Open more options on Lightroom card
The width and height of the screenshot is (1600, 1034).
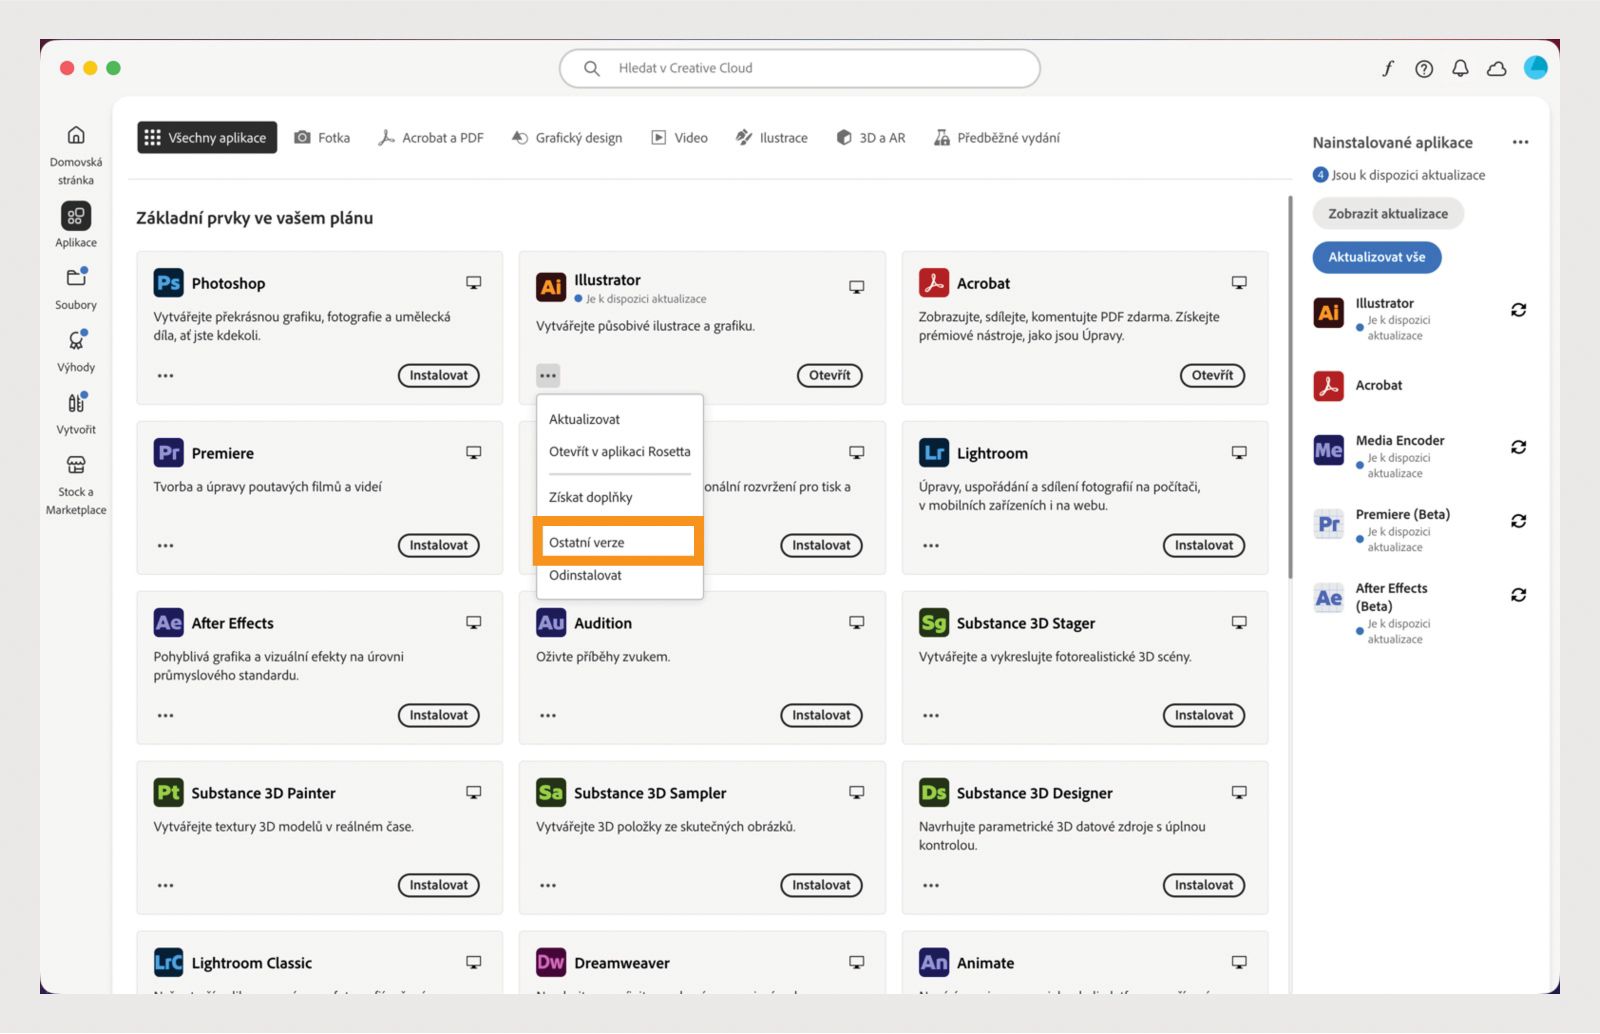tap(931, 546)
